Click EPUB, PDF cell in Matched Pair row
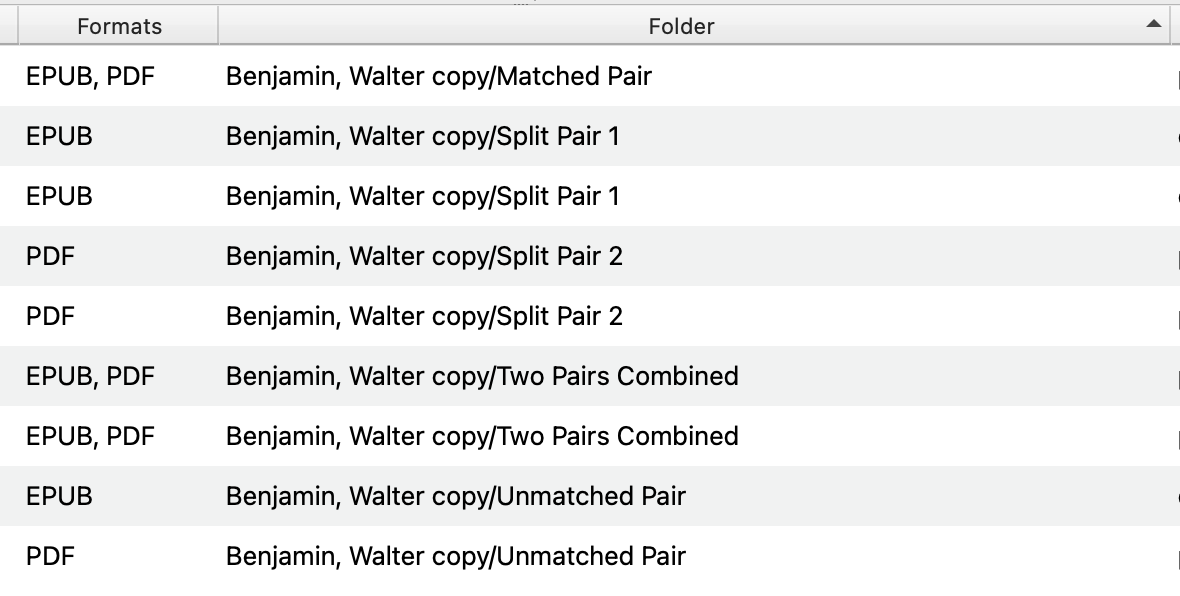 pyautogui.click(x=90, y=76)
